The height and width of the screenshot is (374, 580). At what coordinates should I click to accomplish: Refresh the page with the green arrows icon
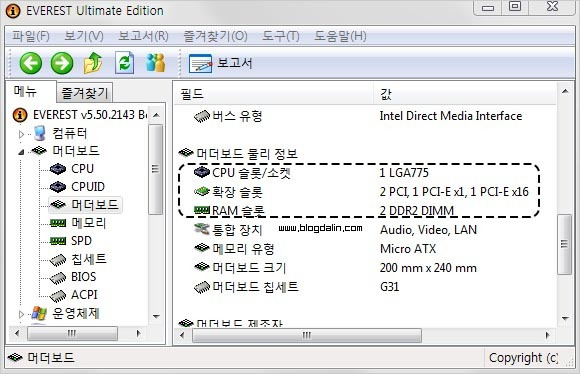pos(125,63)
